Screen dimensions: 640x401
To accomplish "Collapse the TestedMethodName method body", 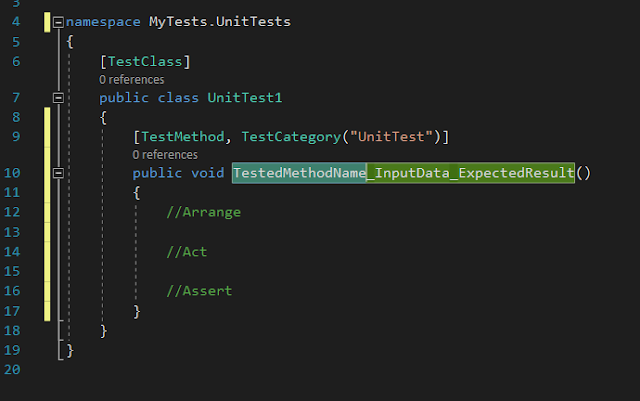I will pos(58,173).
